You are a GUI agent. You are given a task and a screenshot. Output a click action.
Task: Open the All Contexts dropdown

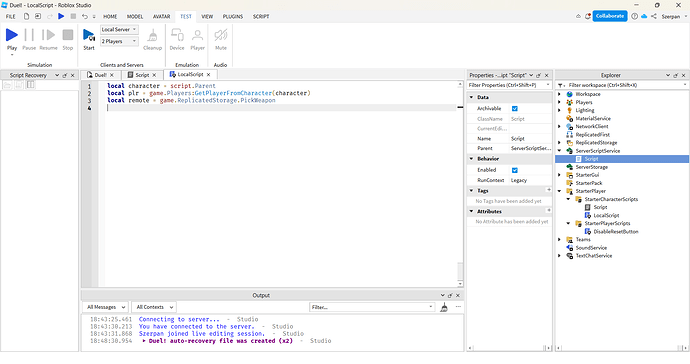[154, 307]
